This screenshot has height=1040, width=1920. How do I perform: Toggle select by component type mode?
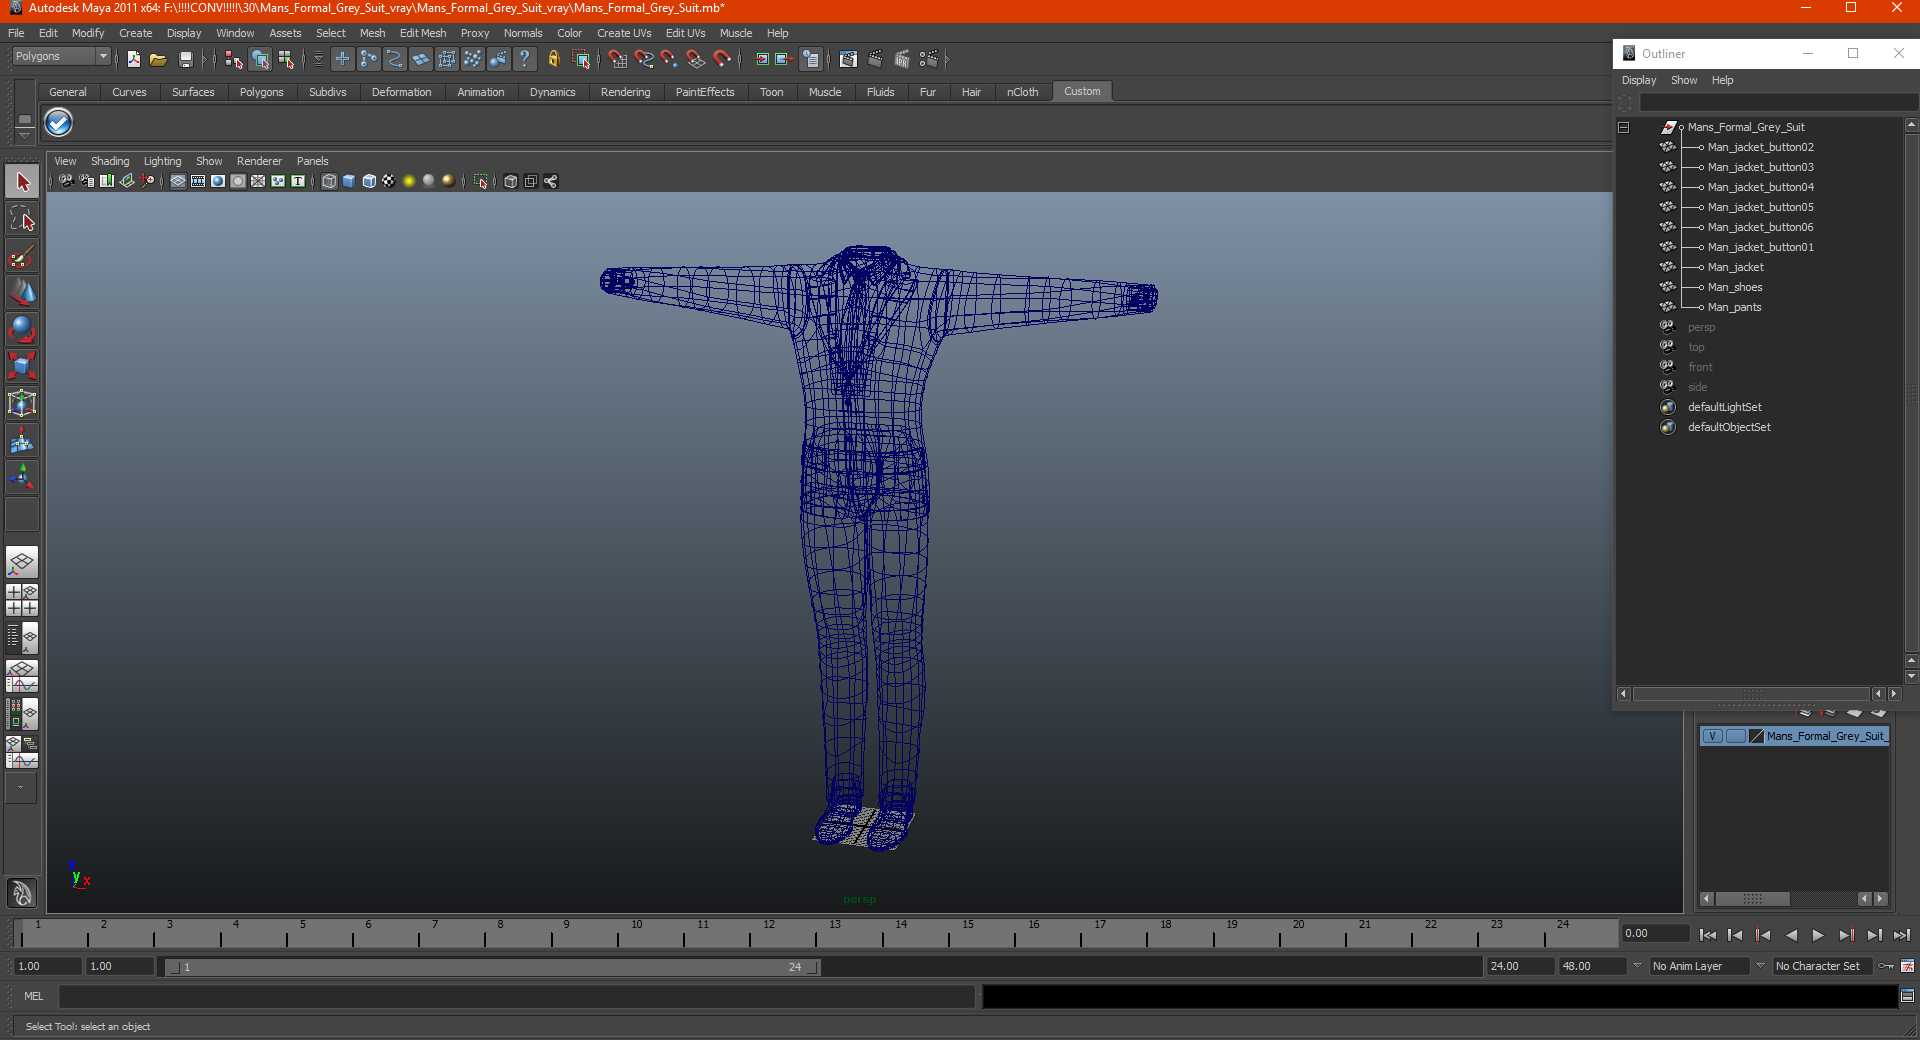[287, 59]
